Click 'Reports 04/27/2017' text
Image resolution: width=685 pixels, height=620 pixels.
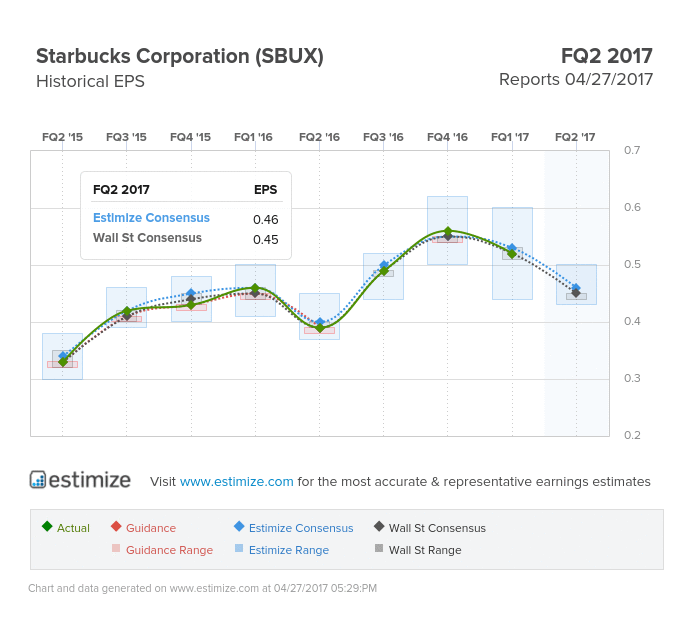coord(576,80)
